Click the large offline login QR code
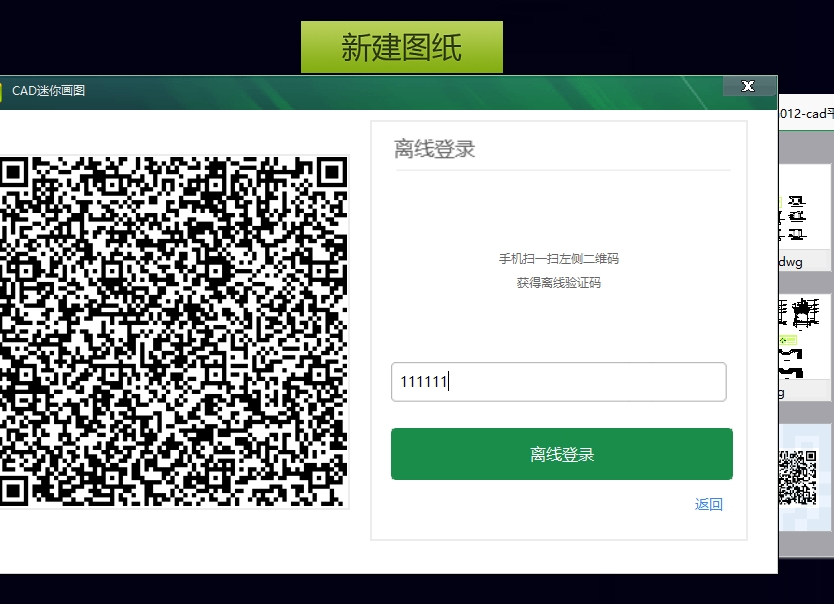The width and height of the screenshot is (834, 604). click(x=174, y=332)
